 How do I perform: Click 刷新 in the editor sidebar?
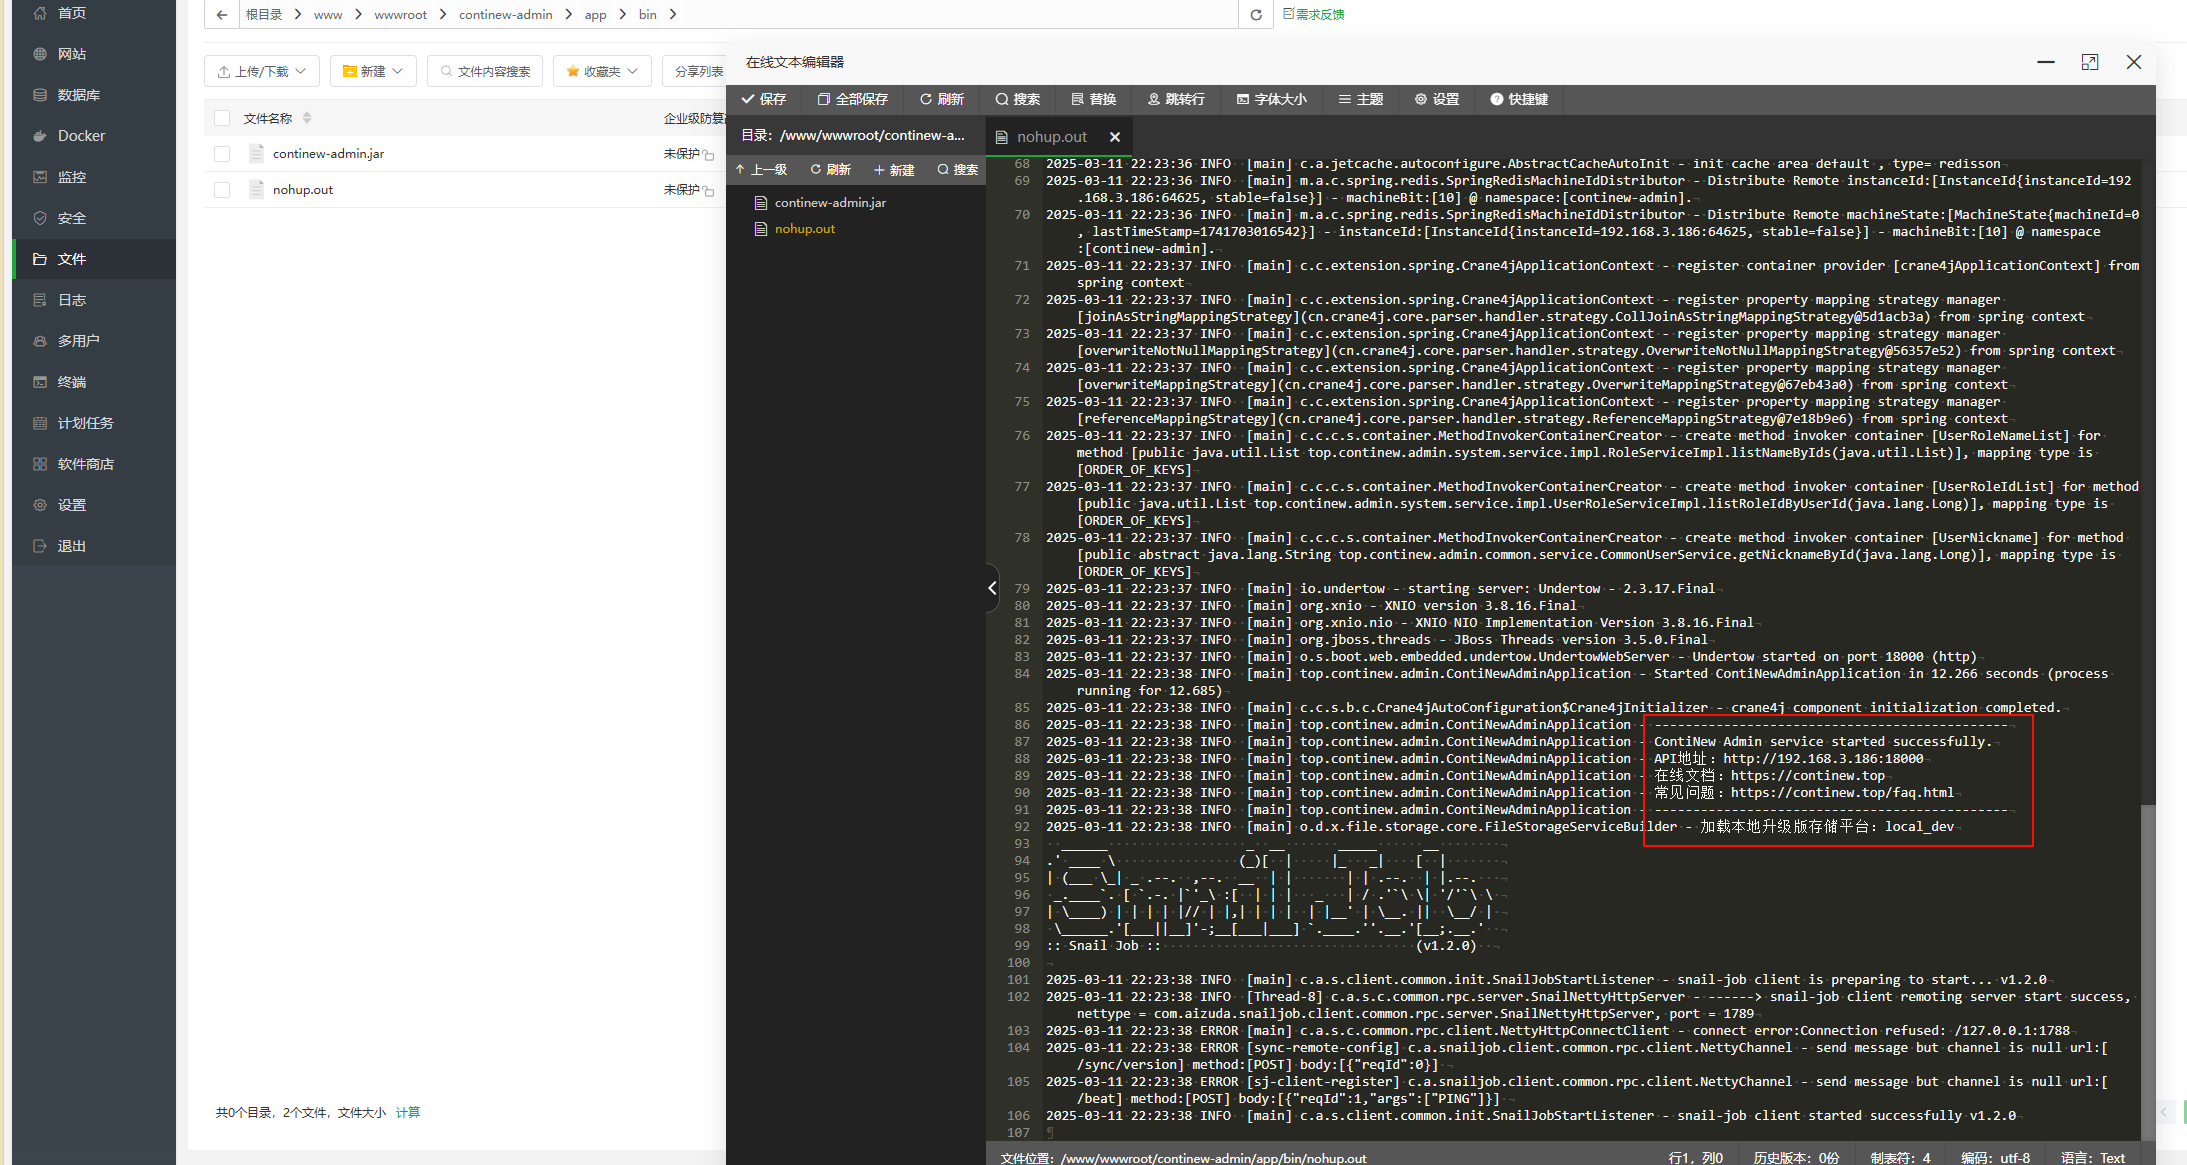coord(830,170)
